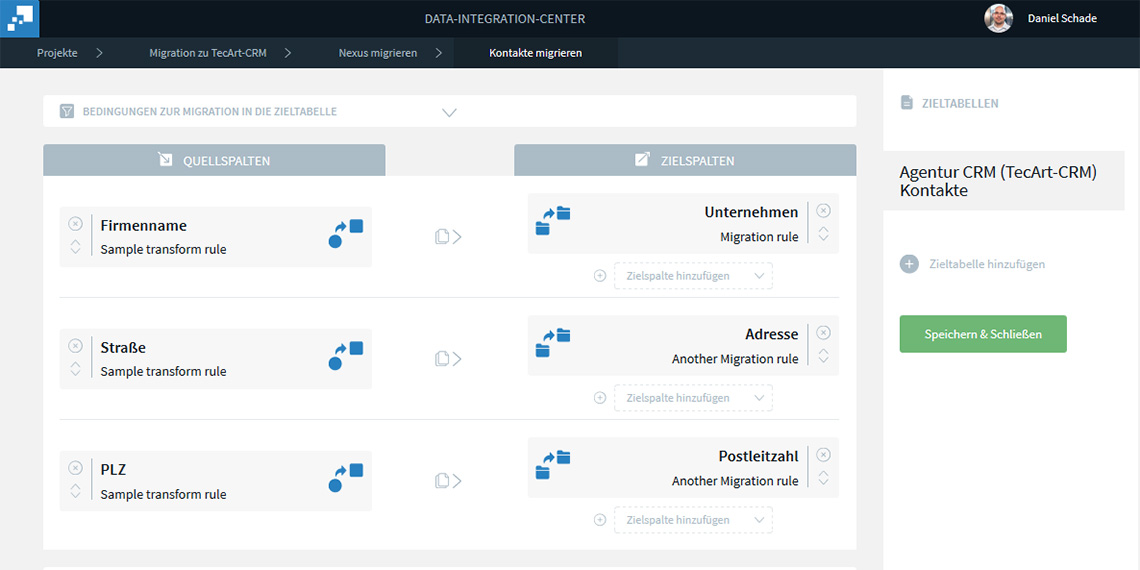
Task: Expand Bedingungen zur Migration section
Action: pos(449,112)
